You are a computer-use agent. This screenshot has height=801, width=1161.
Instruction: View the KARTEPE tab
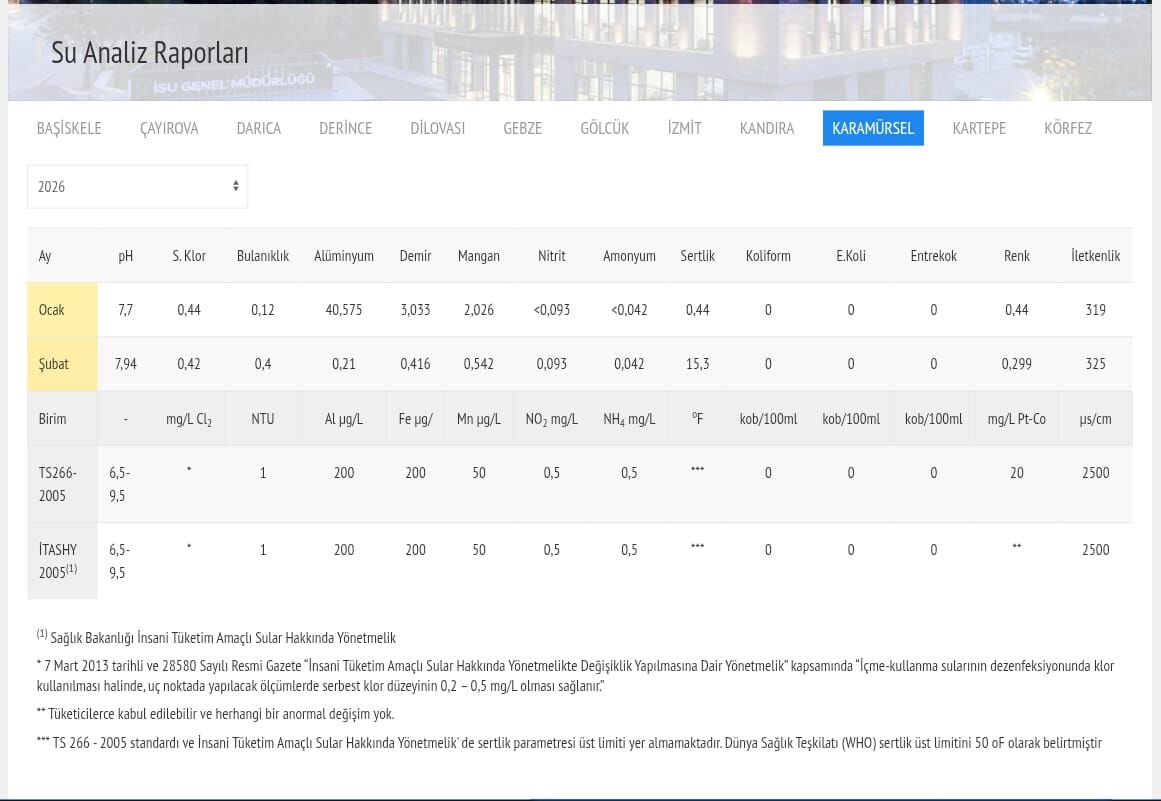tap(978, 128)
